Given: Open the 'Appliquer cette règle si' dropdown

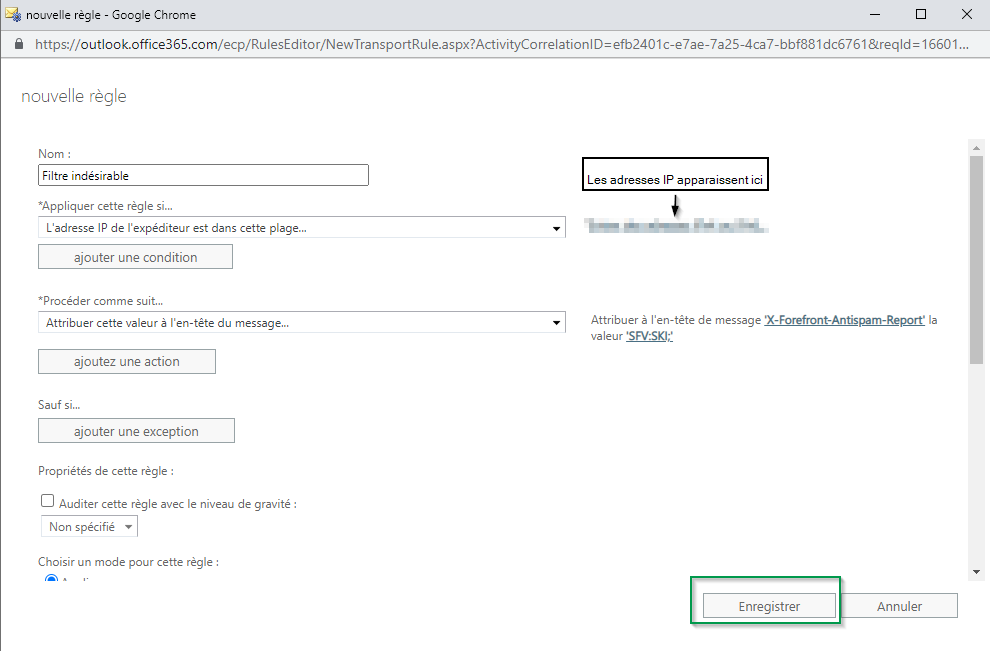Looking at the screenshot, I should click(x=301, y=228).
